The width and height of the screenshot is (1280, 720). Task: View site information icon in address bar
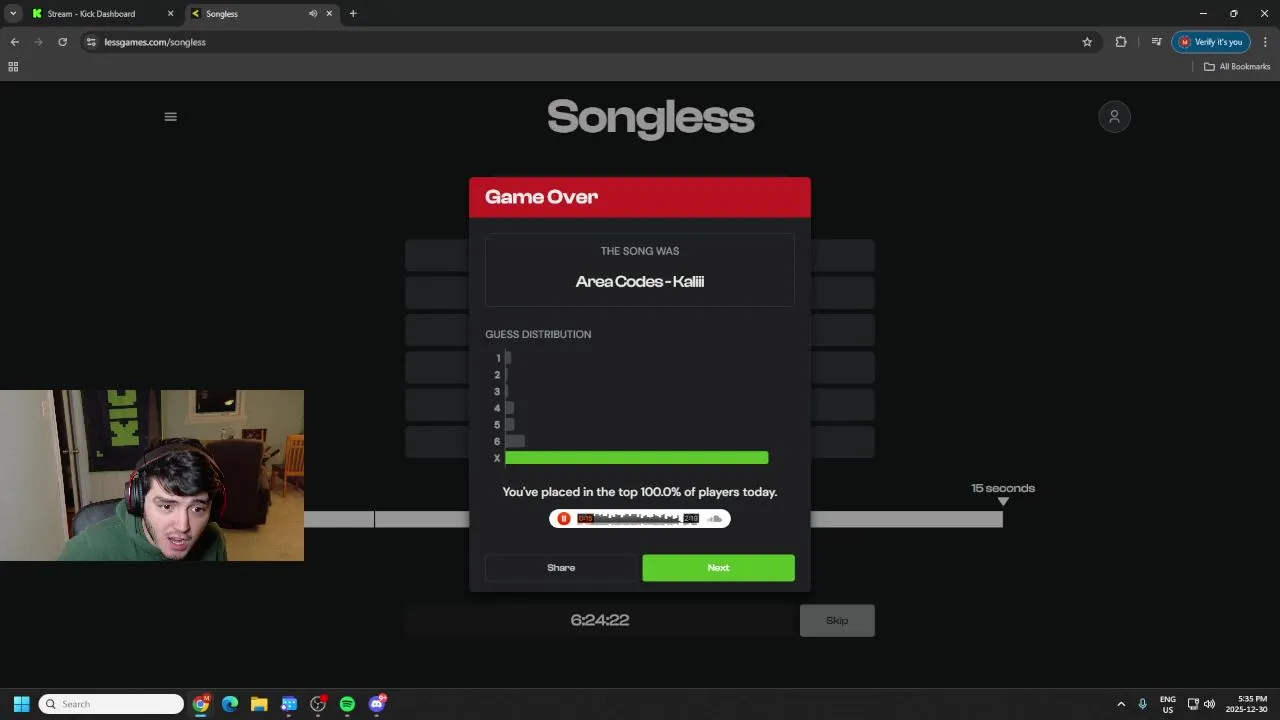pyautogui.click(x=91, y=42)
